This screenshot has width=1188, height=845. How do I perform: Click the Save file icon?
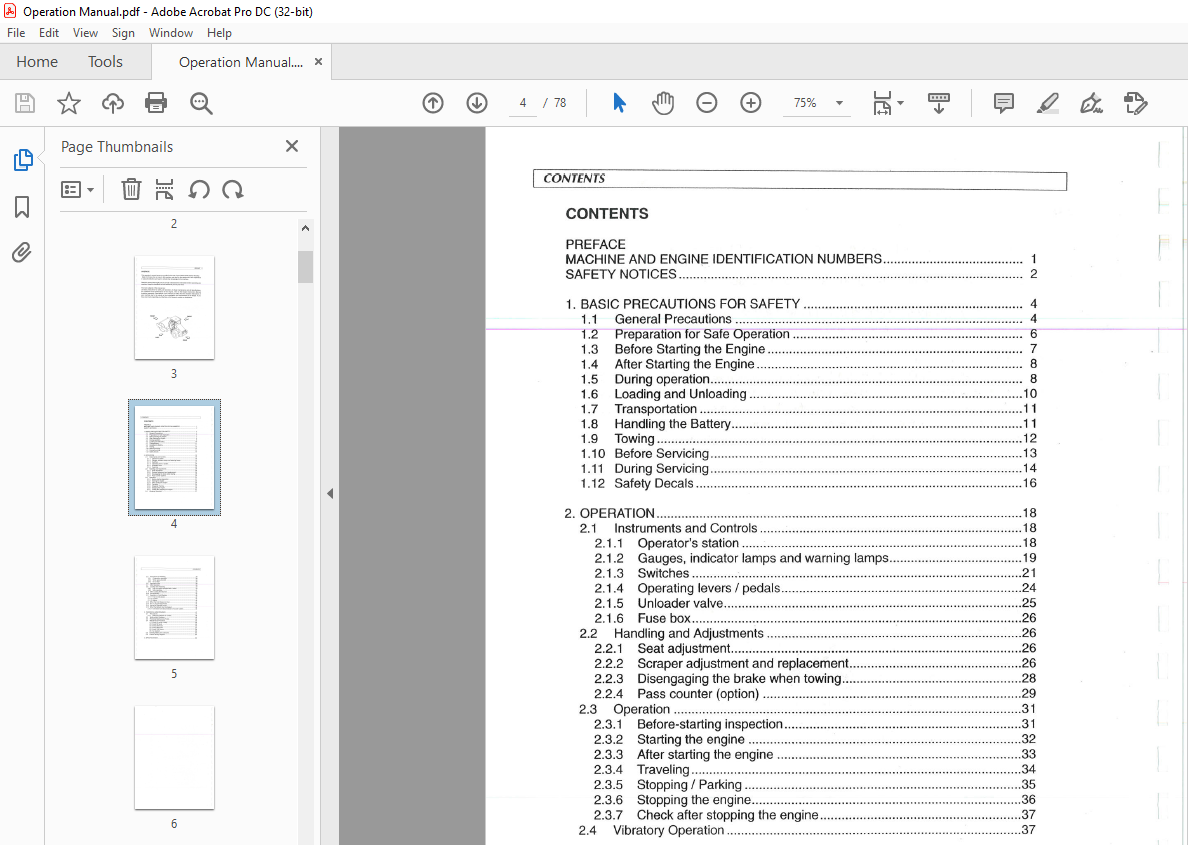pyautogui.click(x=25, y=103)
